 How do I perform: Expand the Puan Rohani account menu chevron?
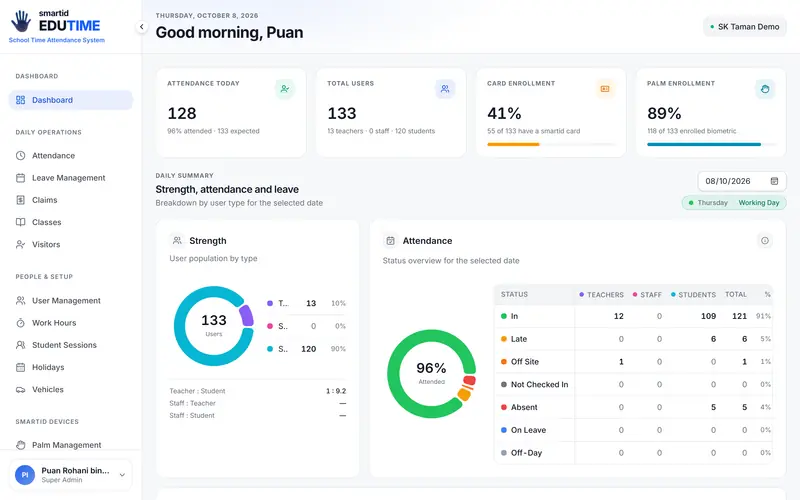(122, 474)
